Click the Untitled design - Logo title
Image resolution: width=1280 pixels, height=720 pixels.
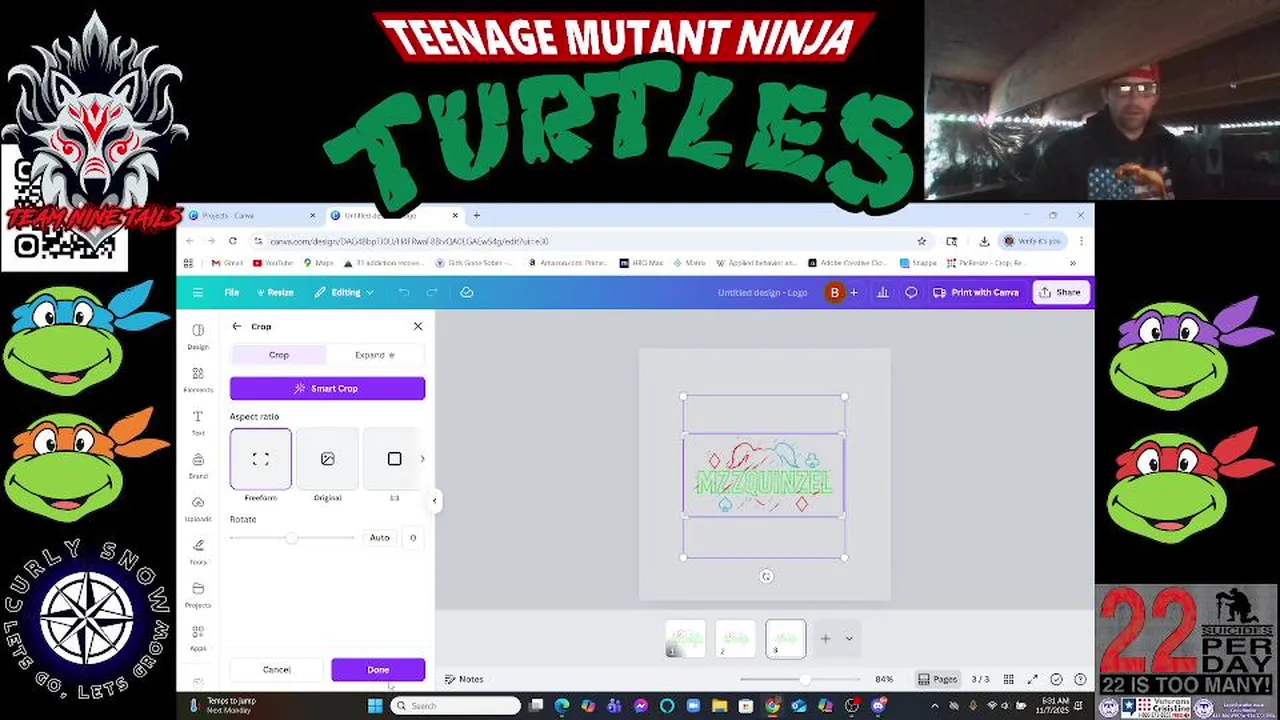[x=762, y=292]
